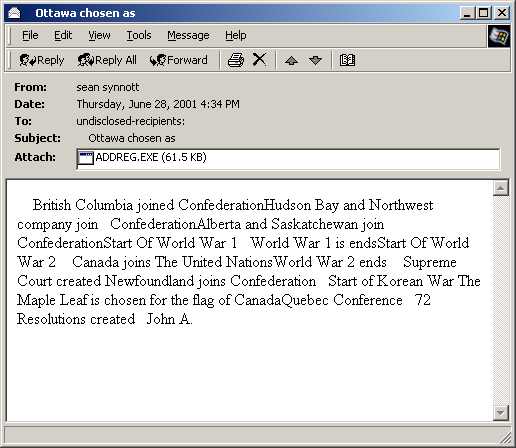Click sender name sean synnott
This screenshot has height=448, width=516.
[108, 87]
